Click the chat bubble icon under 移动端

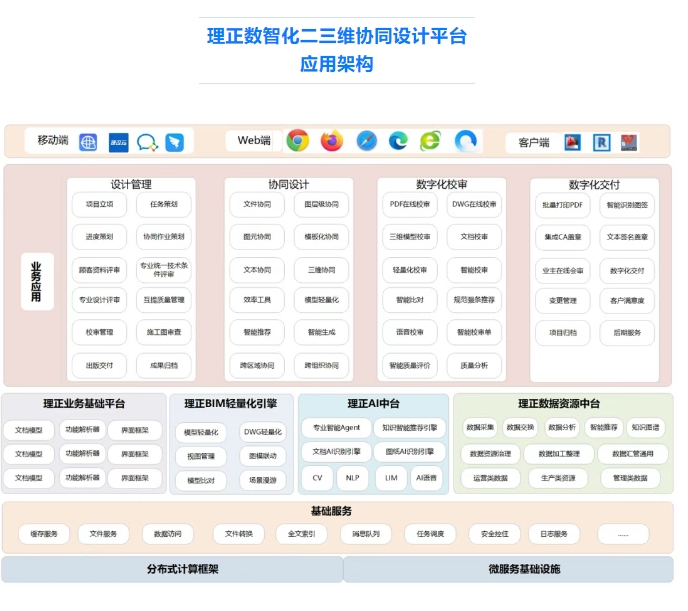(x=147, y=142)
